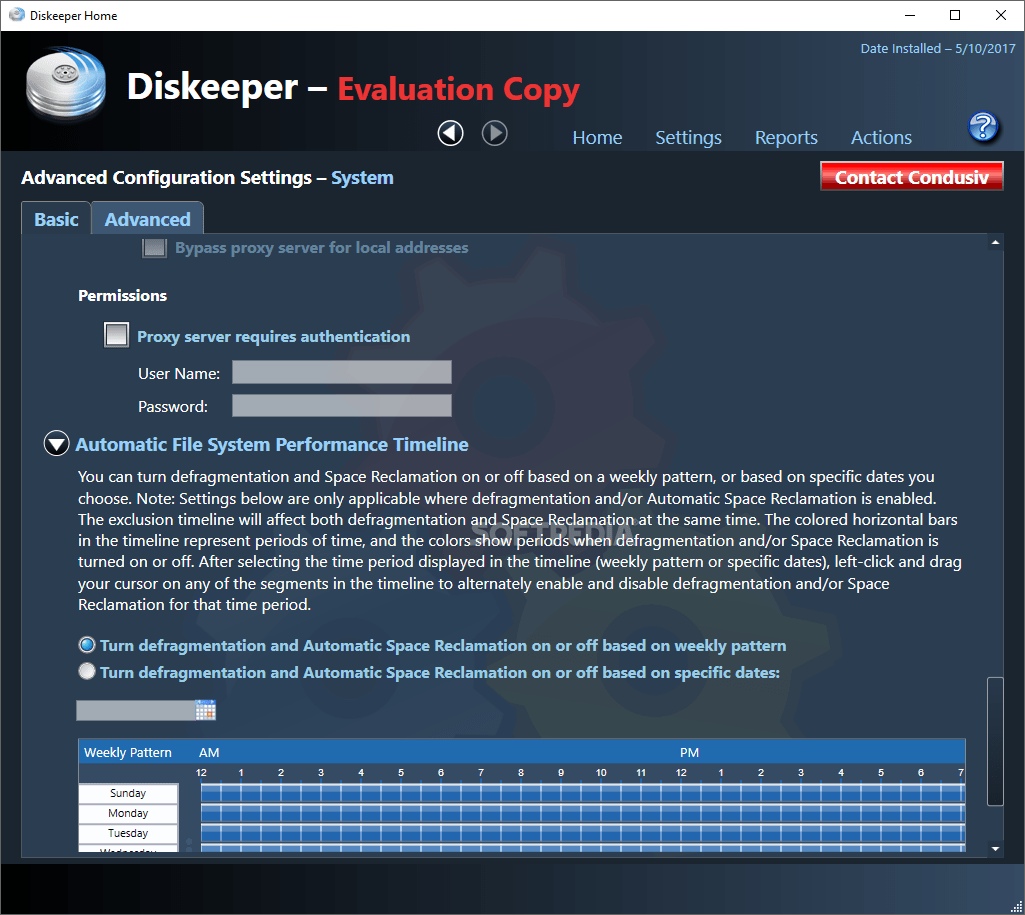Switch to the Basic tab
Screen dimensions: 1025x915
point(55,218)
